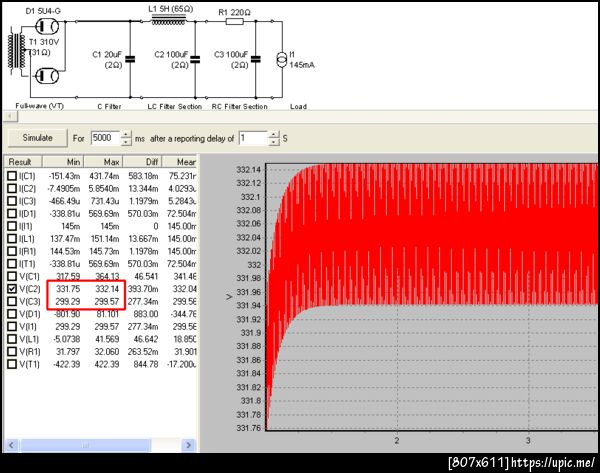The height and width of the screenshot is (473, 600).
Task: Click the Result column header
Action: (x=23, y=162)
